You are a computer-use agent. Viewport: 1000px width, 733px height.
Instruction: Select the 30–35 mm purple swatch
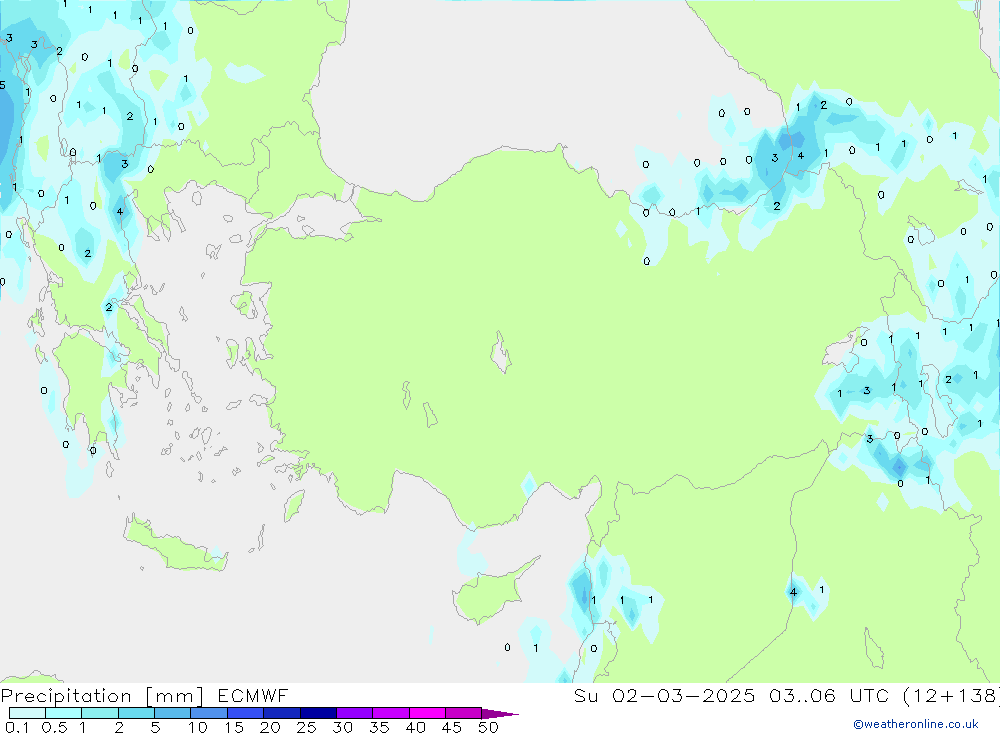[x=355, y=713]
